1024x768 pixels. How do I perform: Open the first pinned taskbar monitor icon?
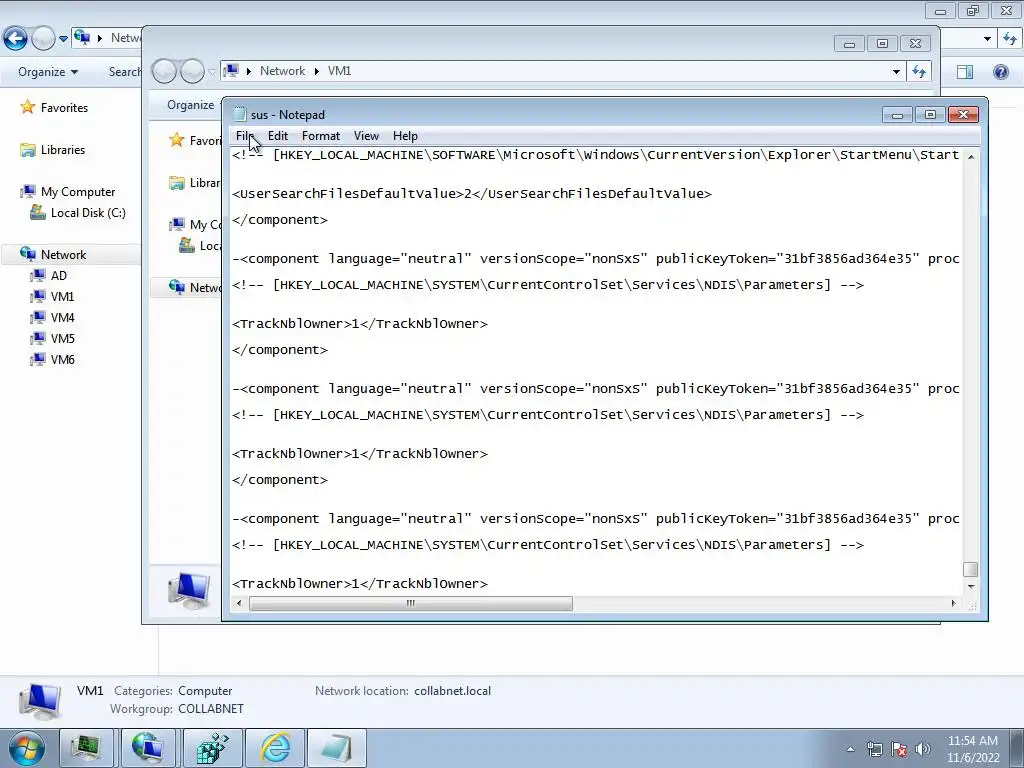click(86, 748)
